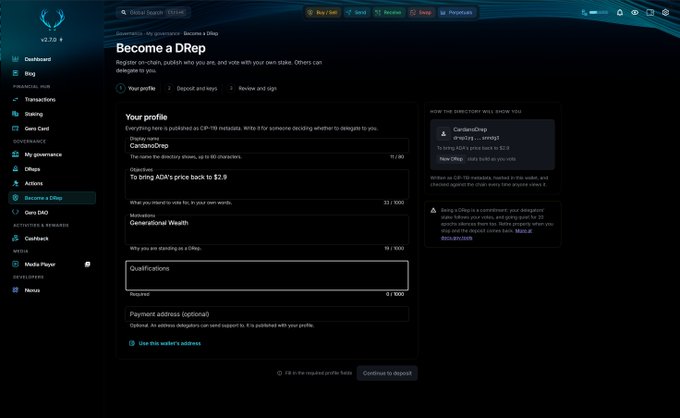The height and width of the screenshot is (418, 680).
Task: Toggle balance visibility eye icon
Action: [635, 13]
